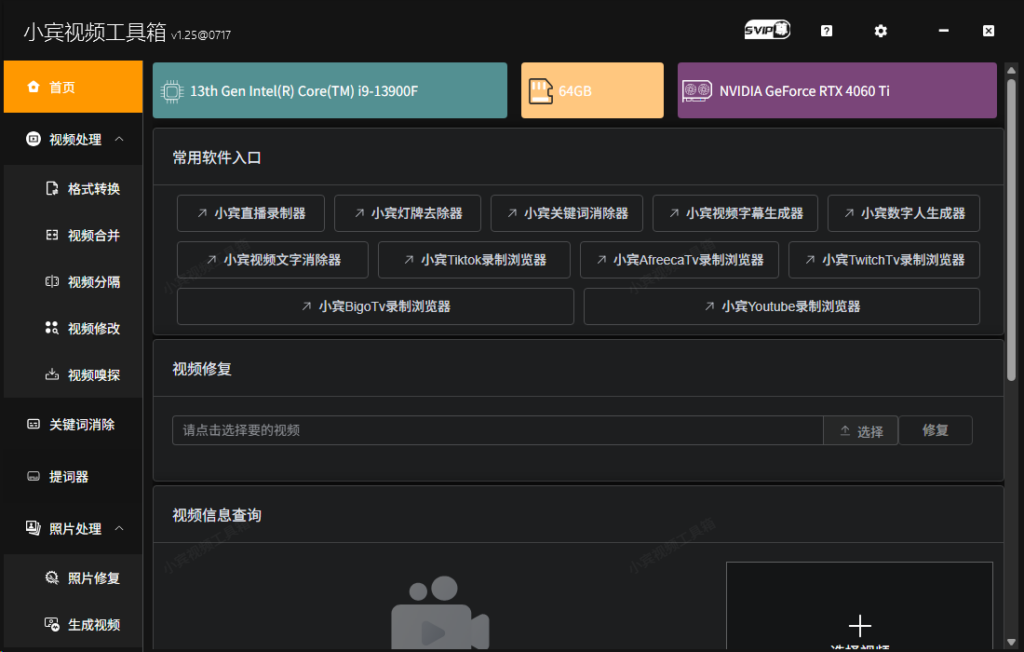Screen dimensions: 1024x652
Task: Open 视频嗅探 from the sidebar
Action: click(73, 374)
